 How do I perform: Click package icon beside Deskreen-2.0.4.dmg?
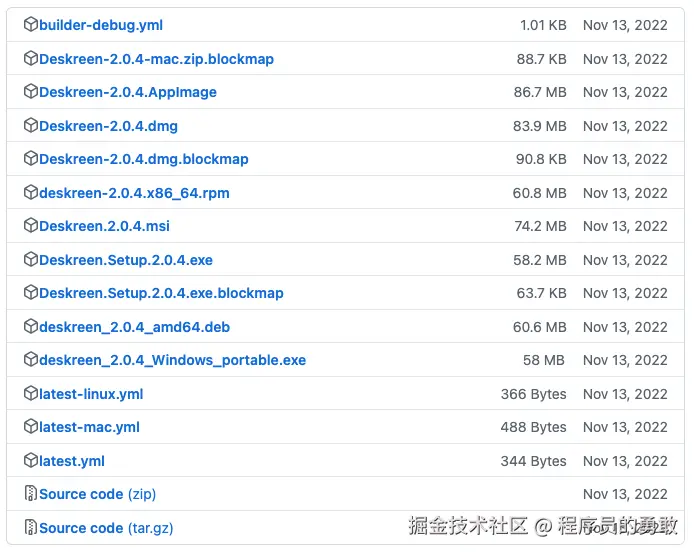point(31,126)
